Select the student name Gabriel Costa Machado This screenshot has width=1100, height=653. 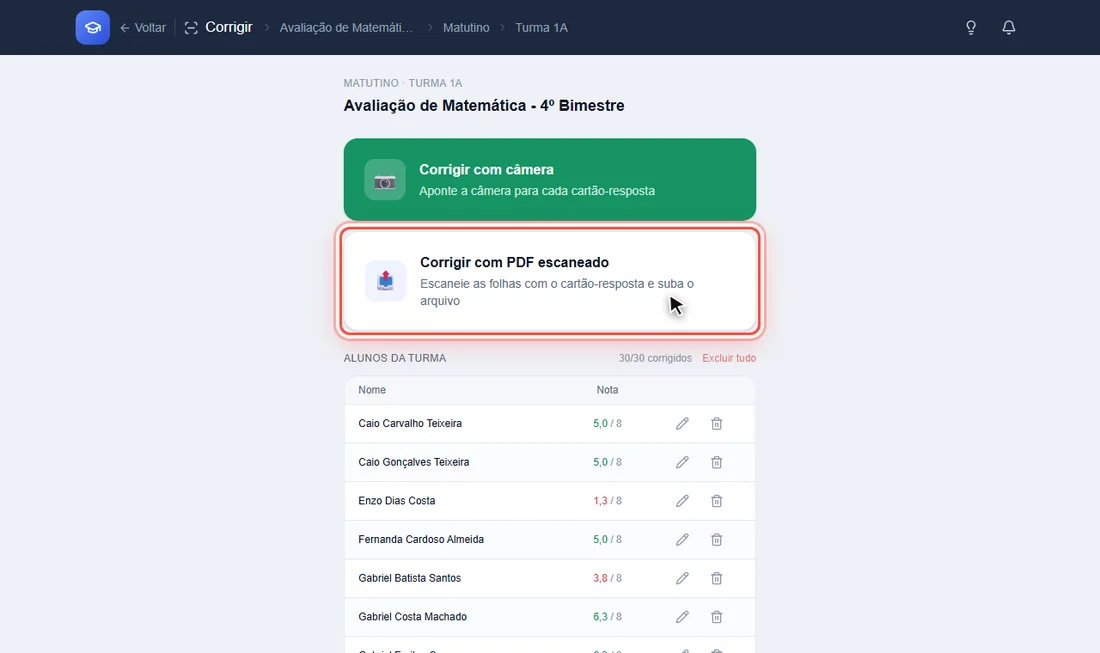(412, 617)
